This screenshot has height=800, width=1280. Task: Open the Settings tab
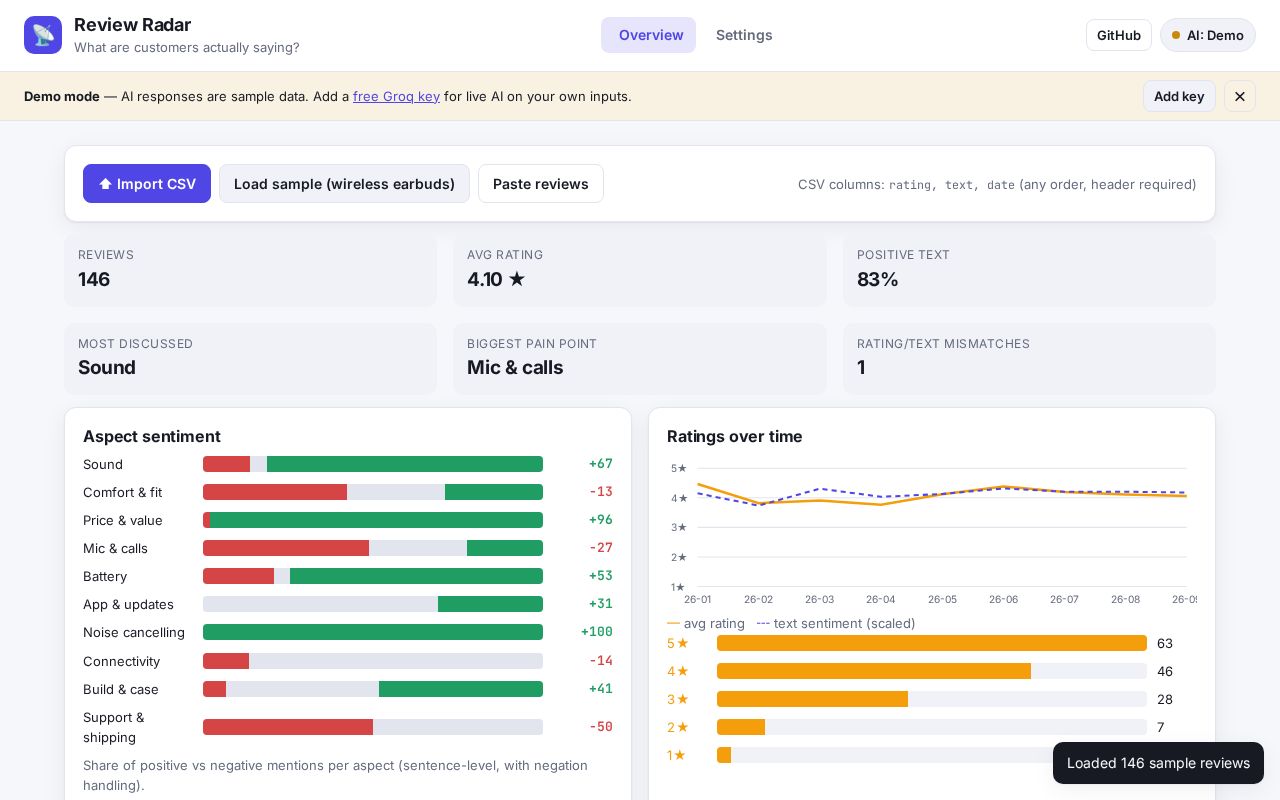(744, 35)
